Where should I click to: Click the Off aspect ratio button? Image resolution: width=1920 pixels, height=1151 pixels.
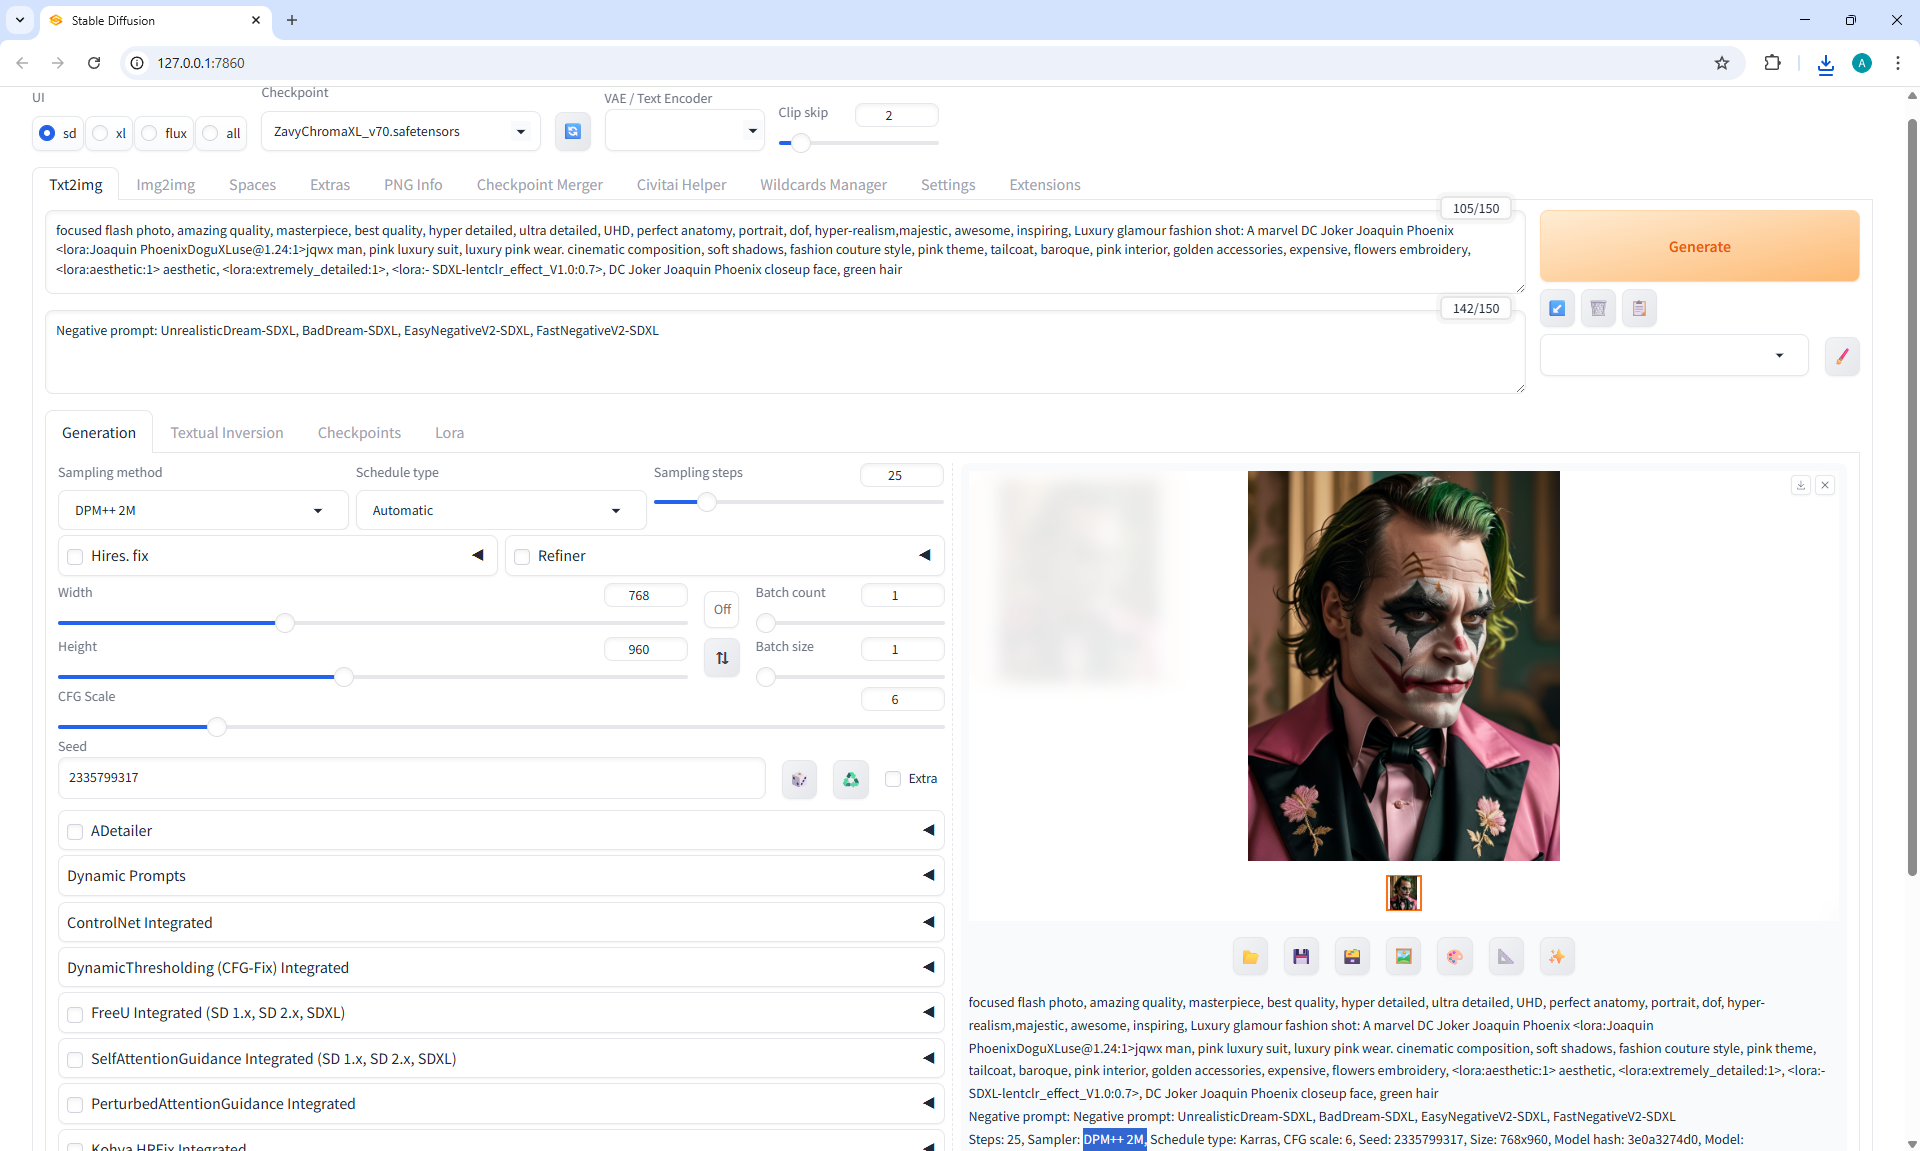pyautogui.click(x=722, y=609)
